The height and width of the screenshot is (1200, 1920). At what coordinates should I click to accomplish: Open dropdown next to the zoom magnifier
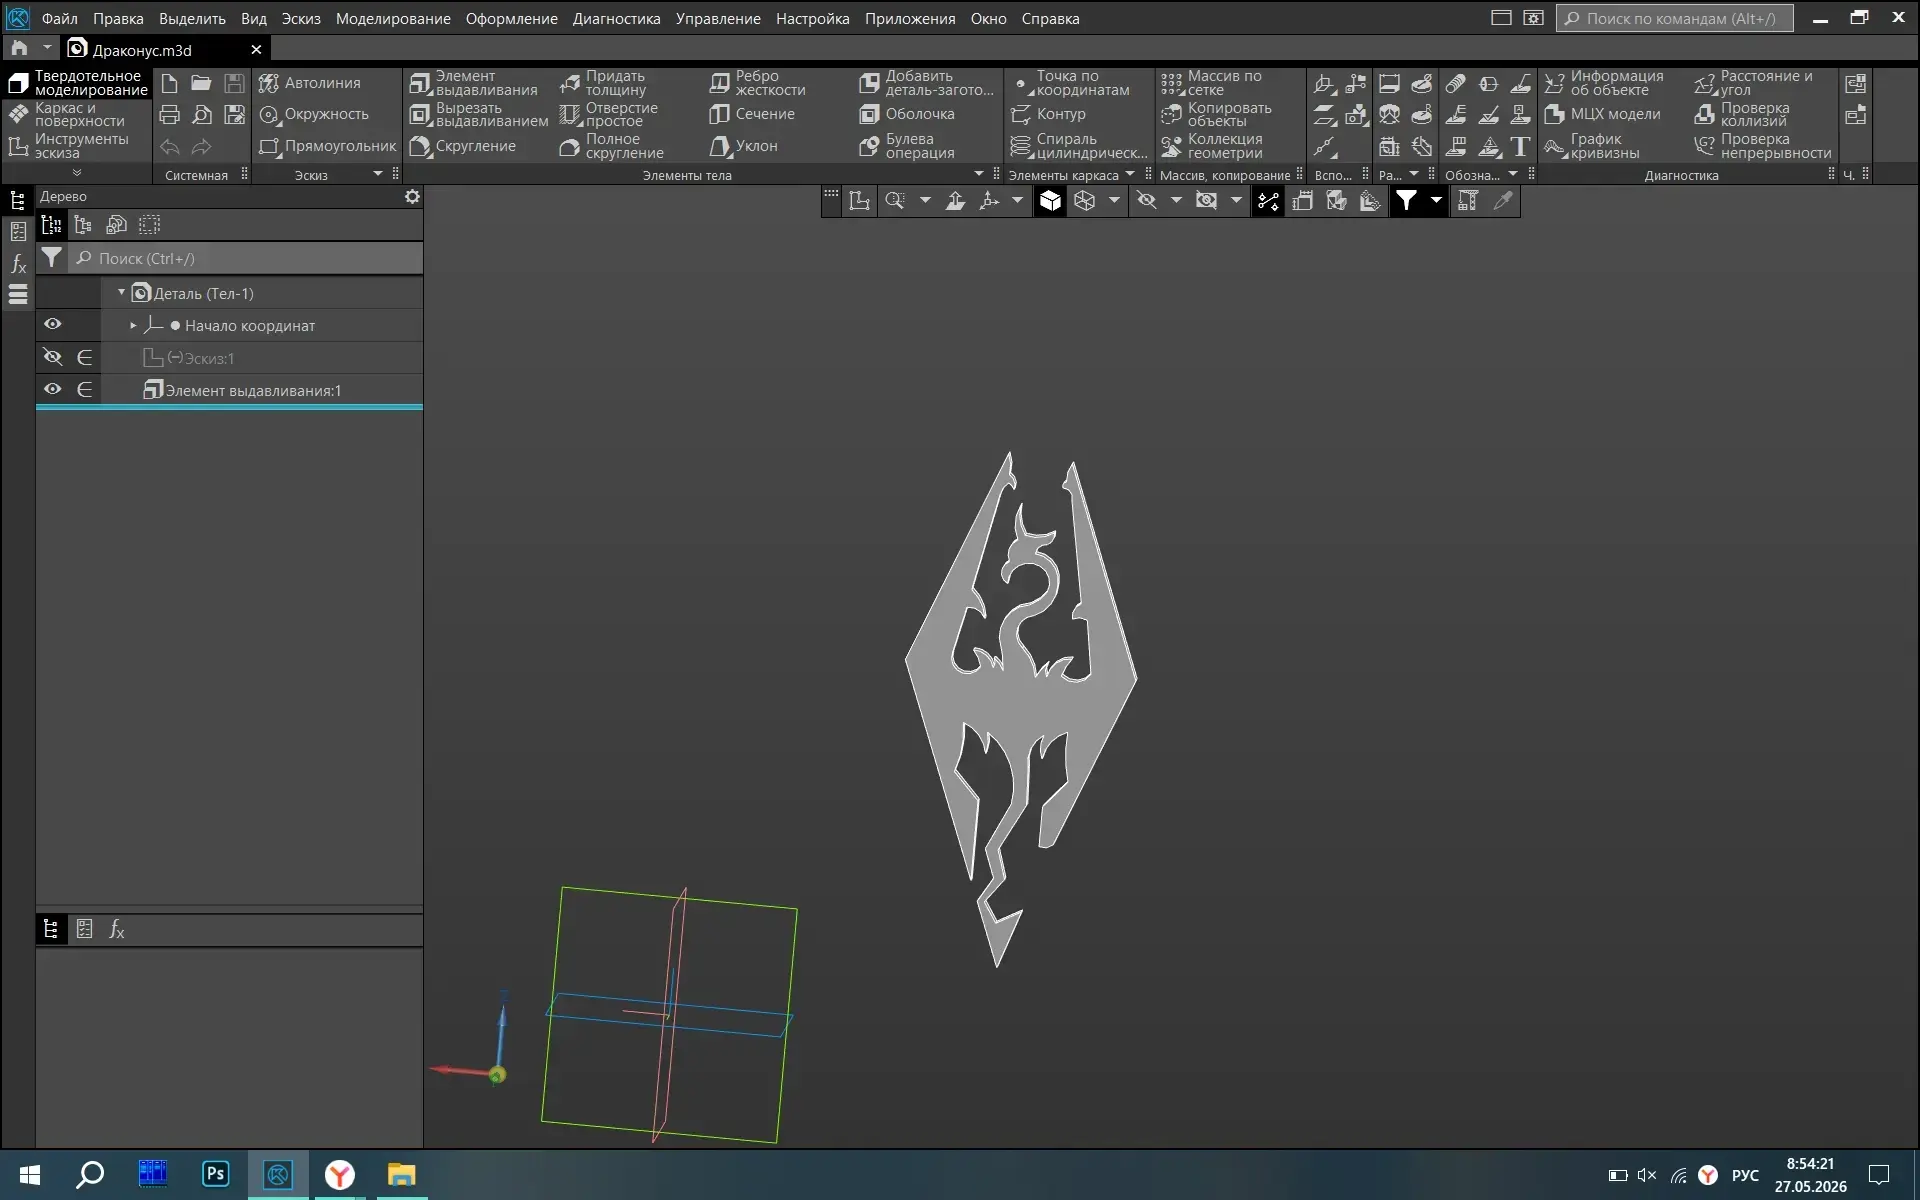click(925, 201)
